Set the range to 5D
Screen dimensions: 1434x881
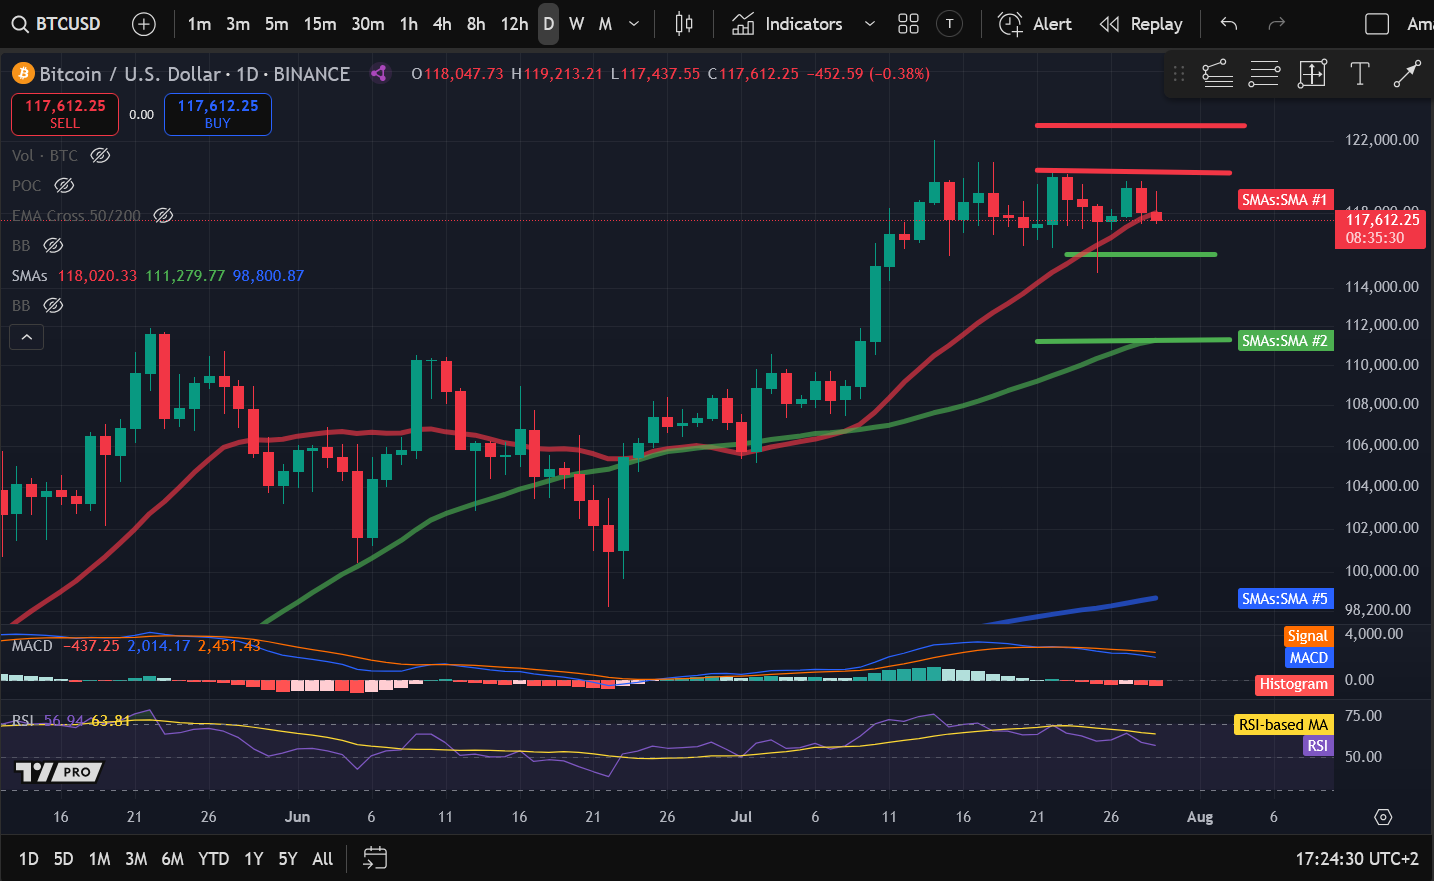(x=63, y=858)
